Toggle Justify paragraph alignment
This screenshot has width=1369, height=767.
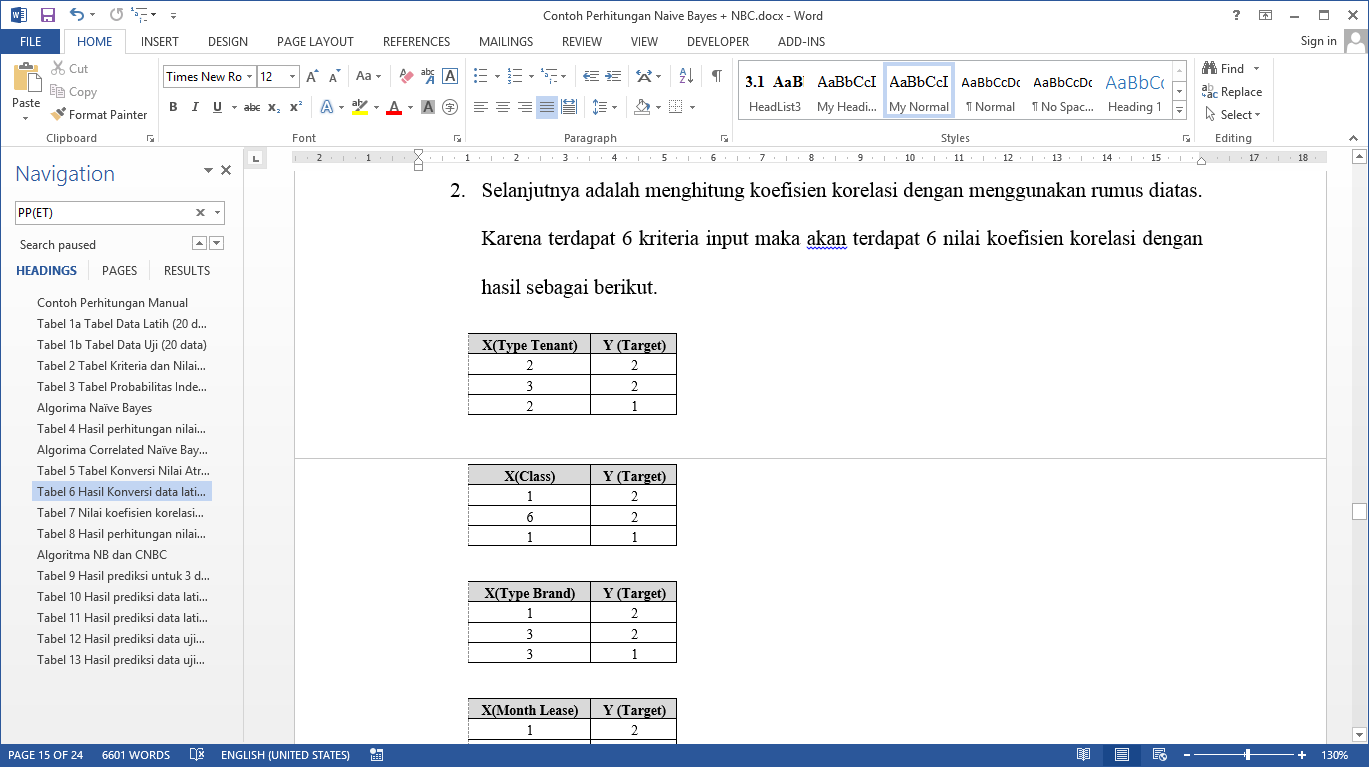point(547,107)
